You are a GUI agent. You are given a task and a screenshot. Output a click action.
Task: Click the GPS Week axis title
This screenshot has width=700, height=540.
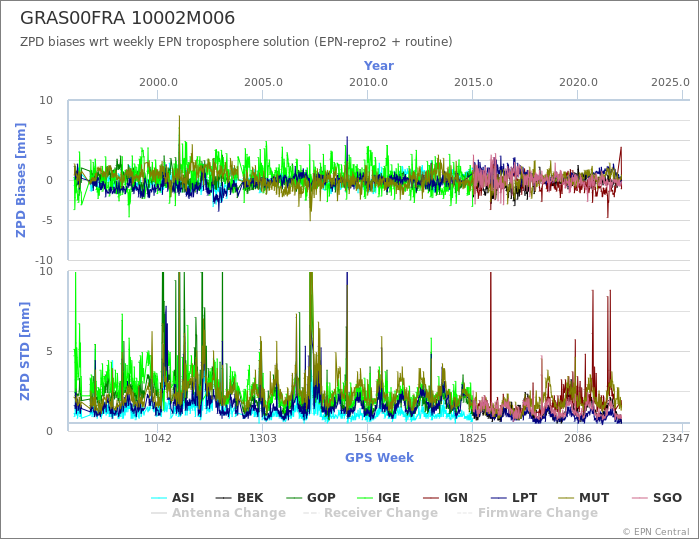coord(379,457)
